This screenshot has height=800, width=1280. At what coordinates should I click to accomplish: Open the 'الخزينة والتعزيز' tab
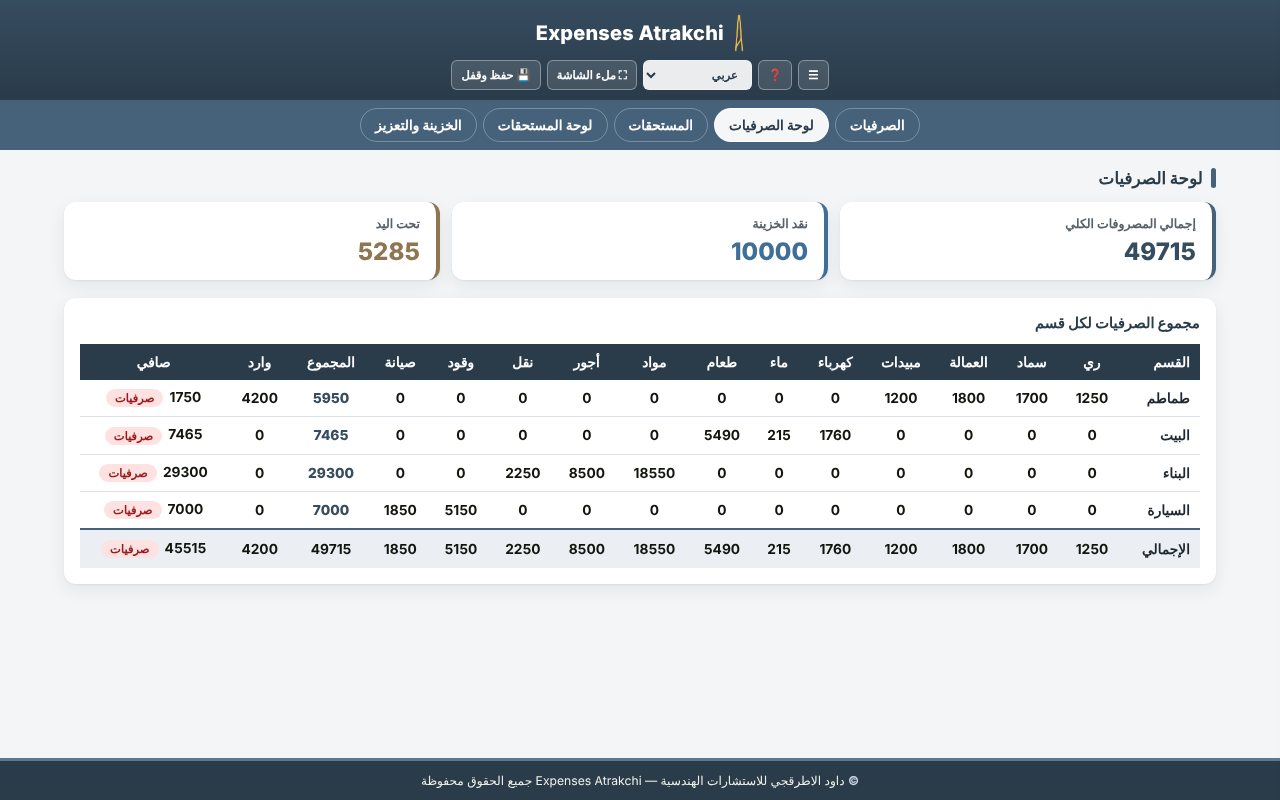coord(418,125)
